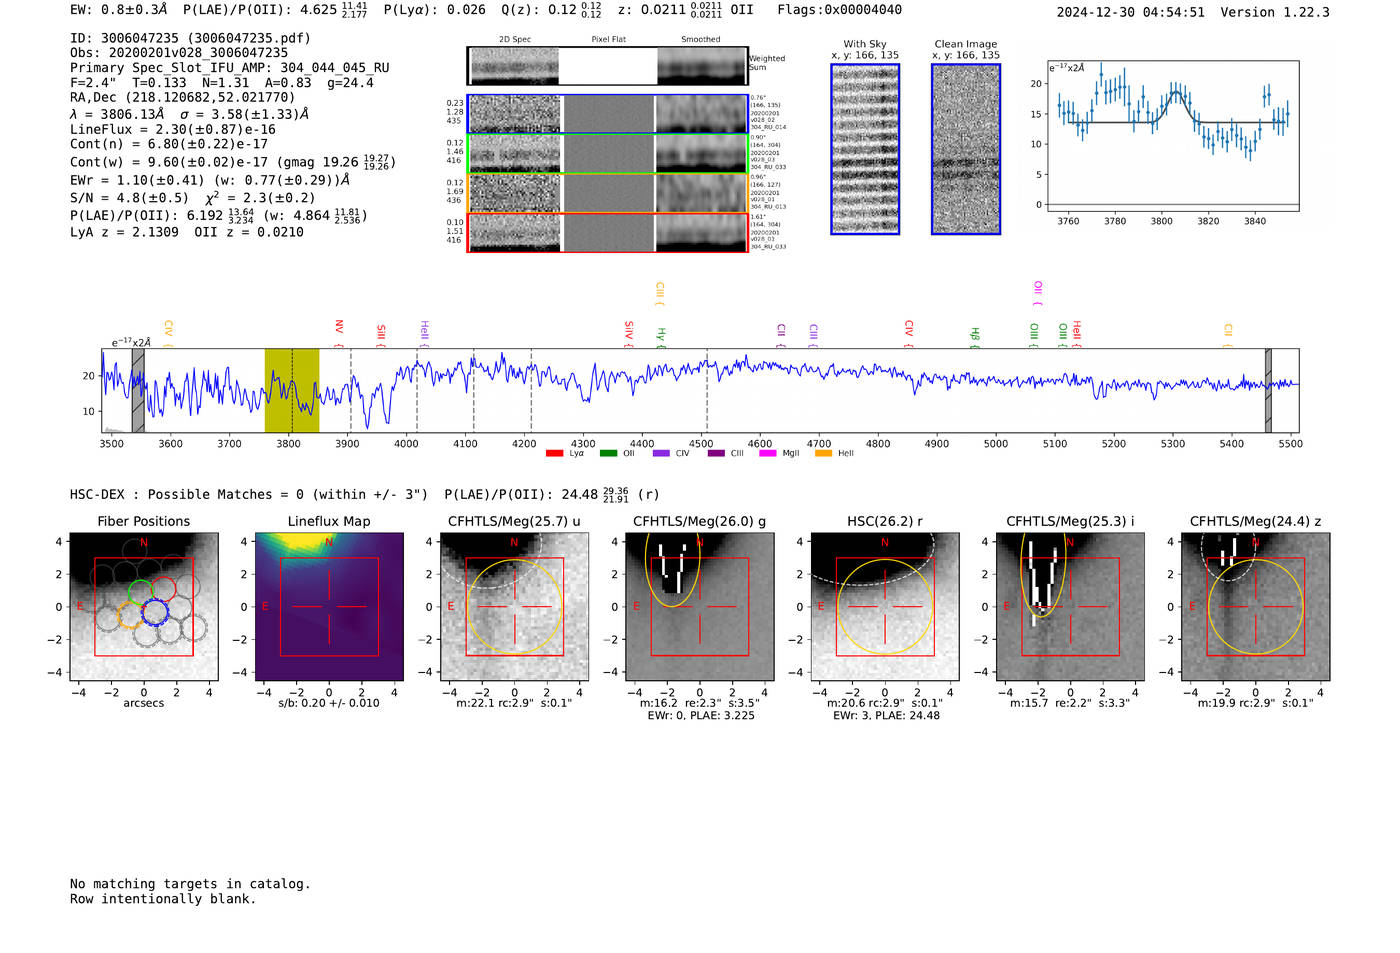Click the RA,Dec coordinates text

click(x=183, y=98)
